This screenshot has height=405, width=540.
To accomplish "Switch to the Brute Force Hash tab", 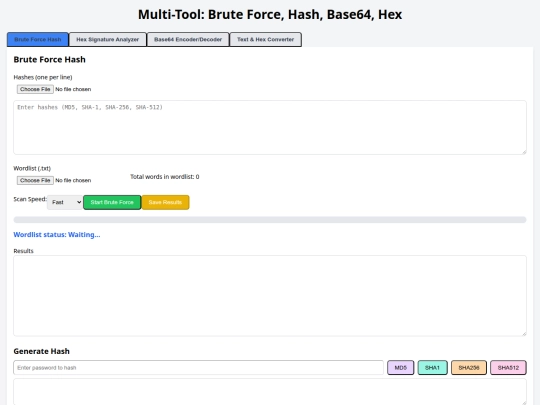I will pyautogui.click(x=38, y=40).
